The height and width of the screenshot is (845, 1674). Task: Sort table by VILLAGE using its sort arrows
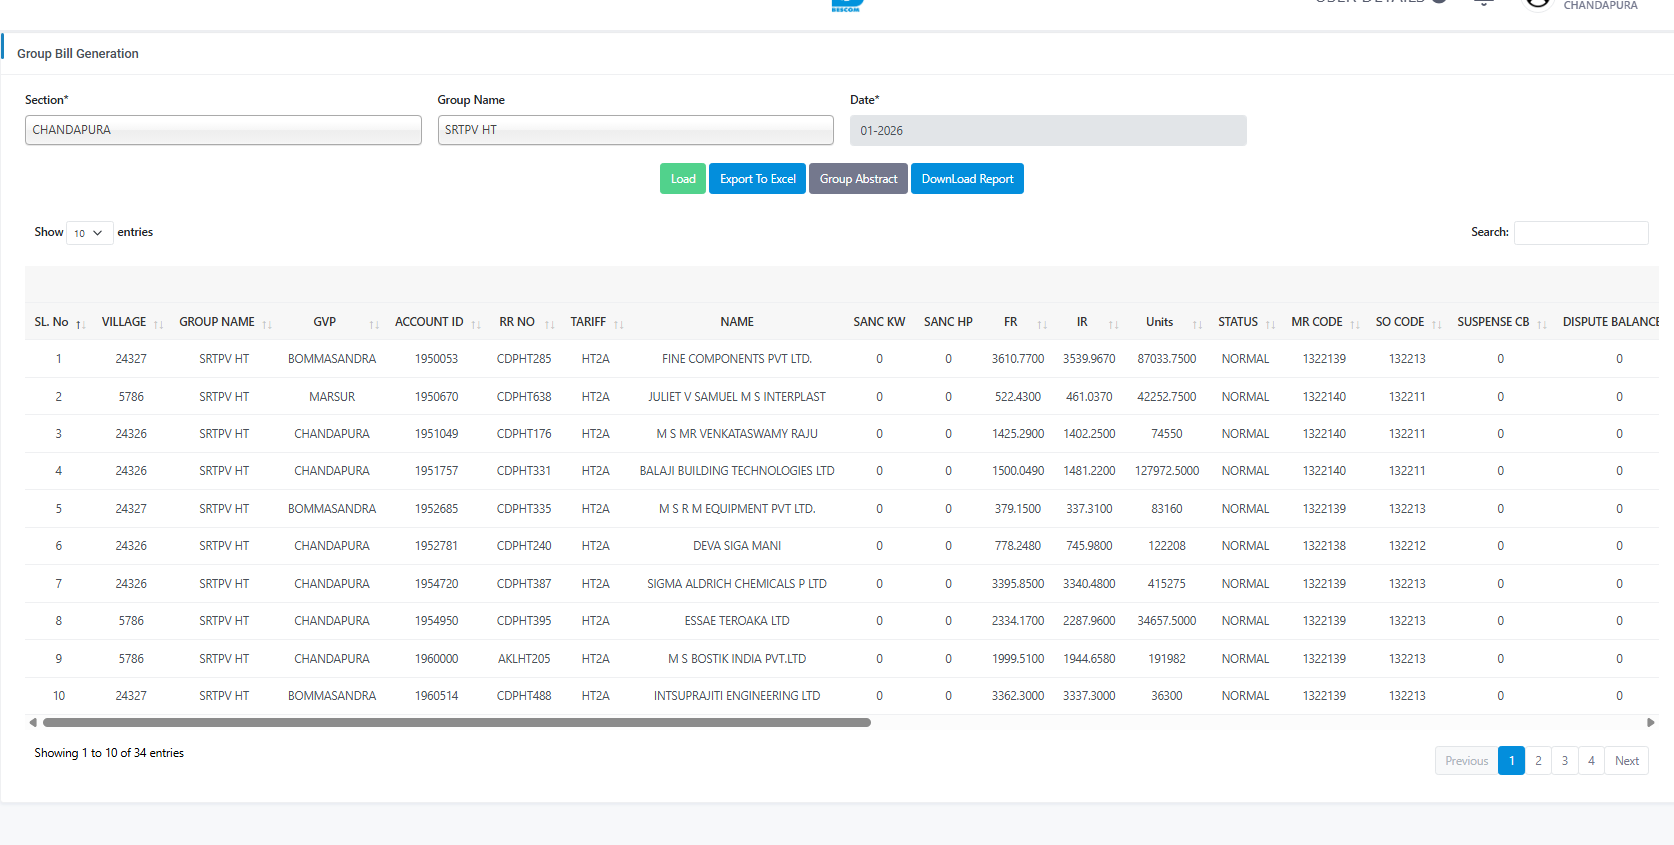pyautogui.click(x=158, y=324)
